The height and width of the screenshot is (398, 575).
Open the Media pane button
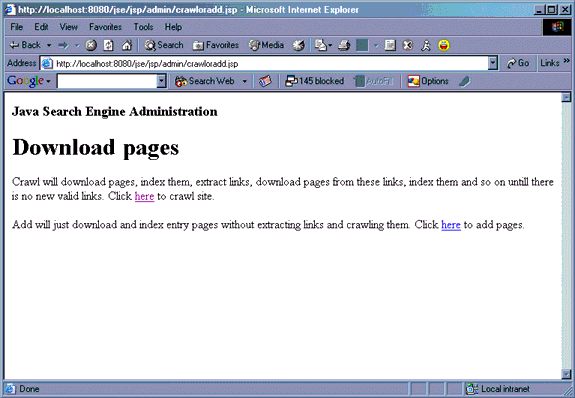(x=266, y=45)
